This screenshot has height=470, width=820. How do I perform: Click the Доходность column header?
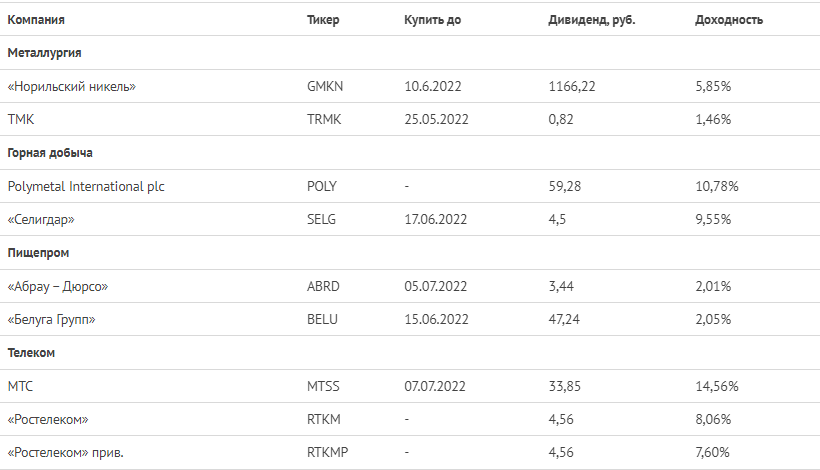pyautogui.click(x=728, y=20)
